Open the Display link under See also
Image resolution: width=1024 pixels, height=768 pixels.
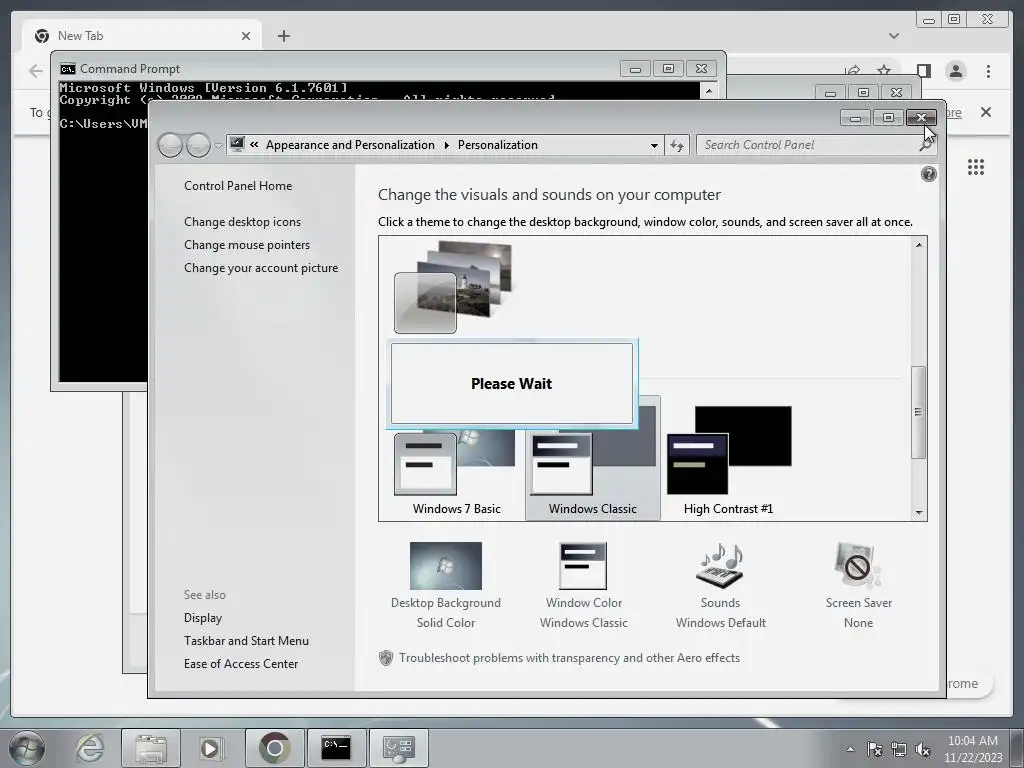pyautogui.click(x=202, y=618)
